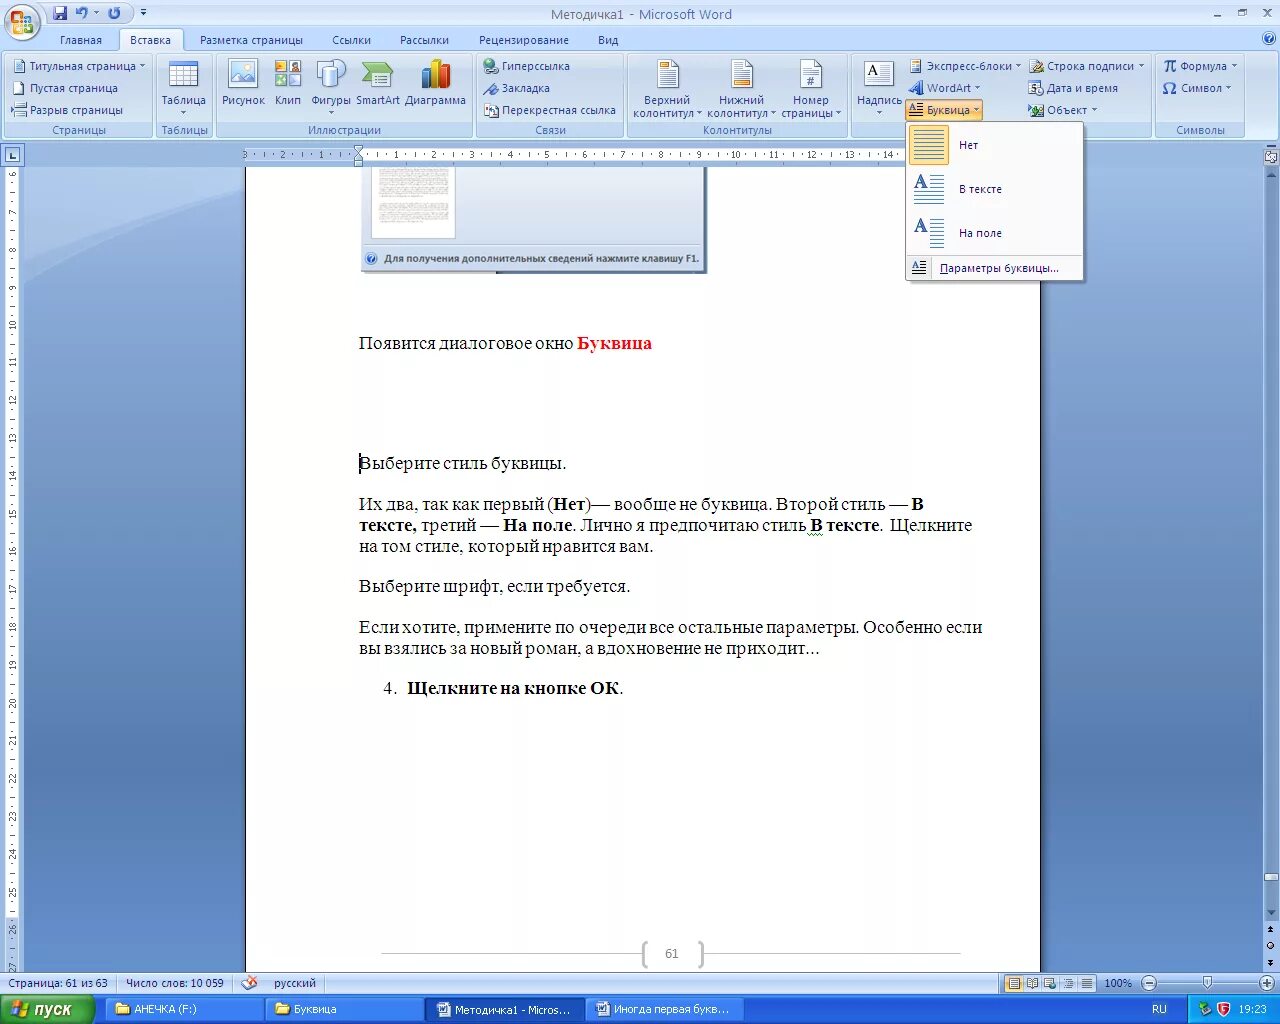Screen dimensions: 1280x1024
Task: Insert a Перекрестная ссылка
Action: (x=550, y=110)
